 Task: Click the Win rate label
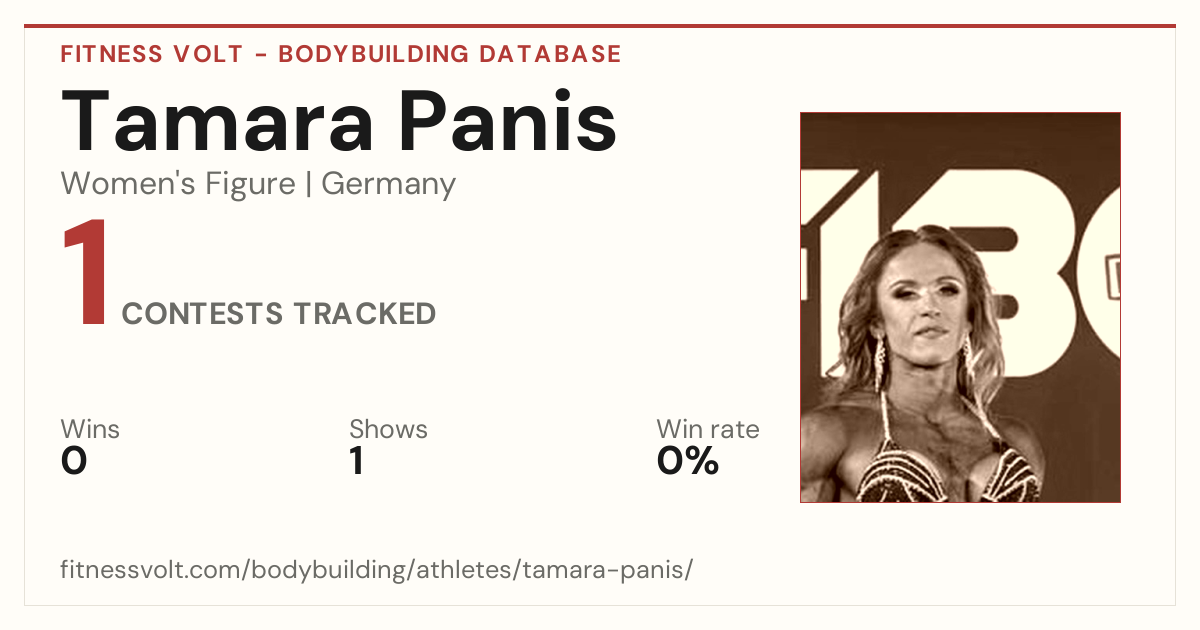pyautogui.click(x=708, y=429)
